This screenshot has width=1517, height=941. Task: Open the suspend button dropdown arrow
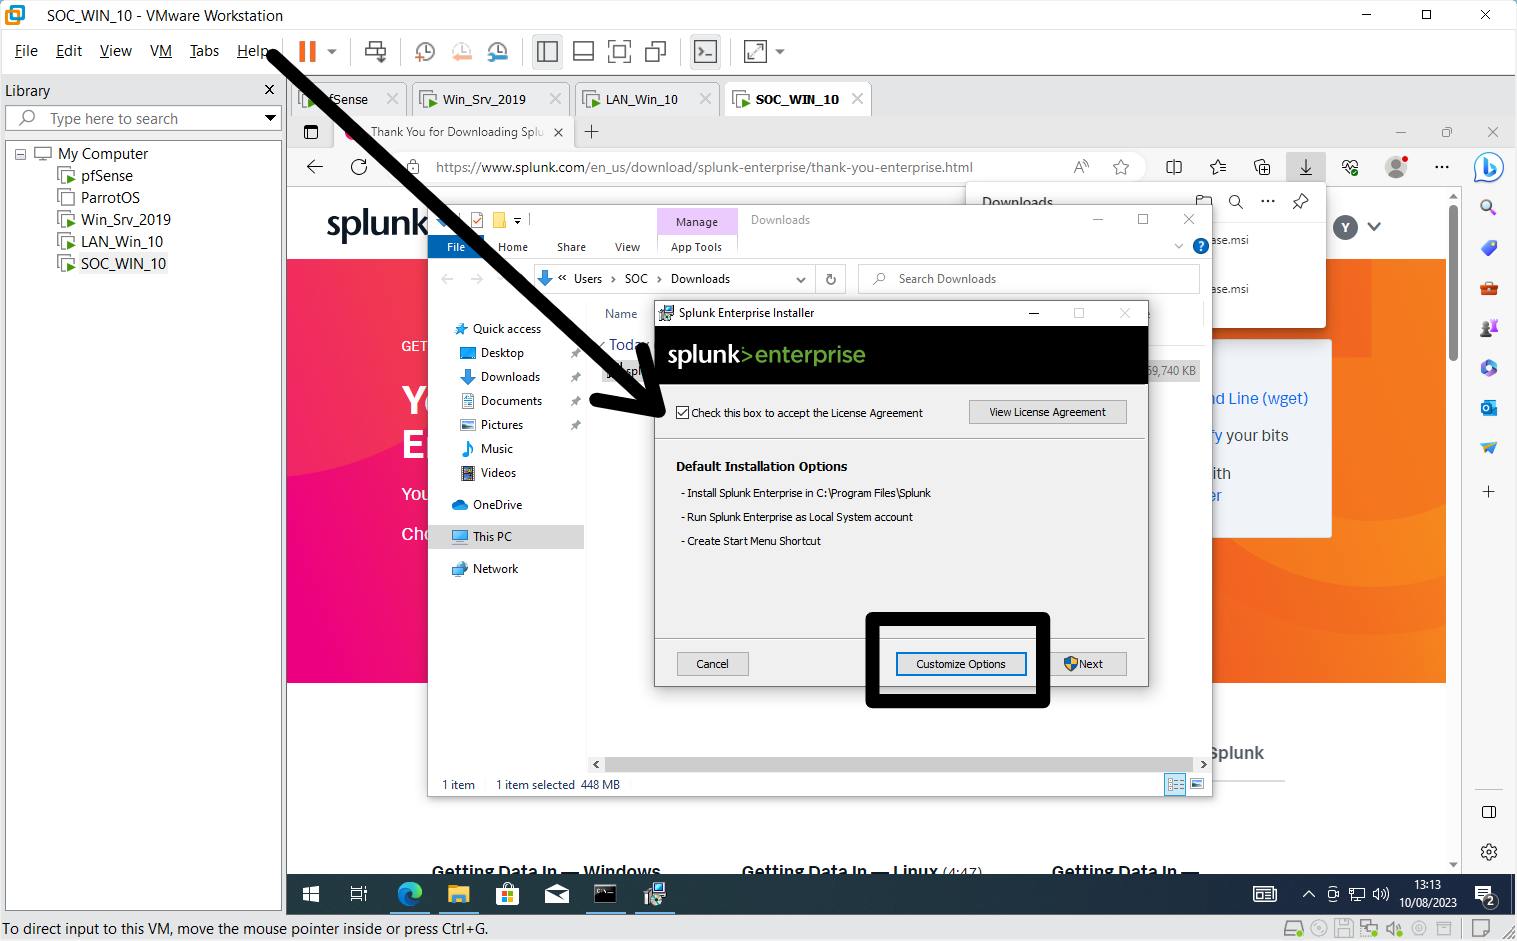(x=332, y=51)
